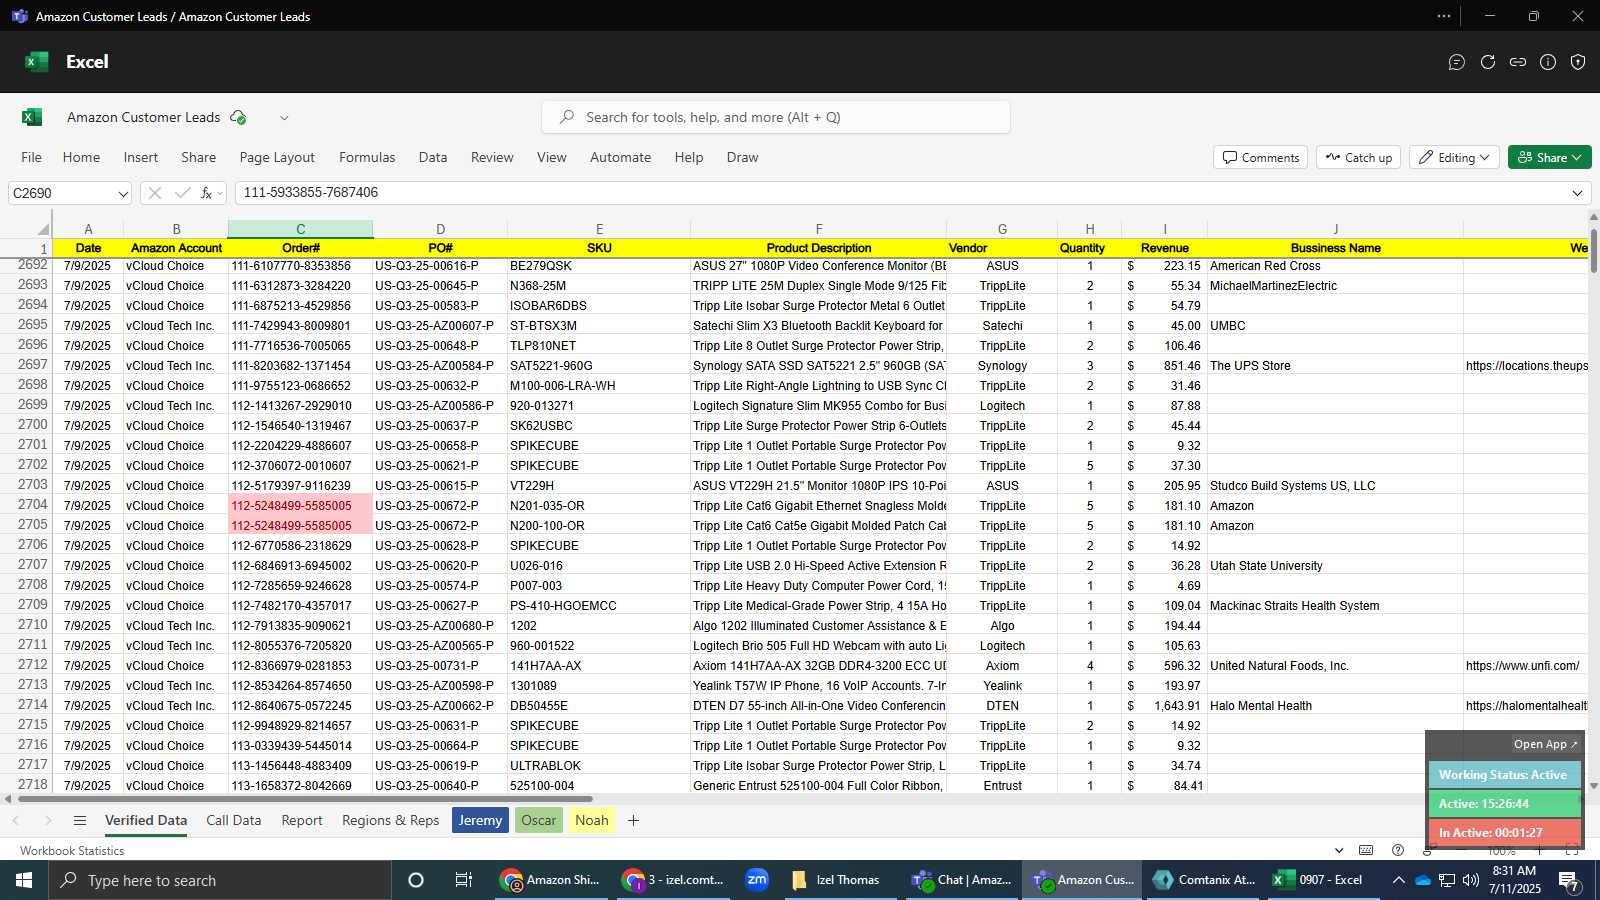Screen dimensions: 1600x900
Task: Open Windows Start menu
Action: (24, 880)
